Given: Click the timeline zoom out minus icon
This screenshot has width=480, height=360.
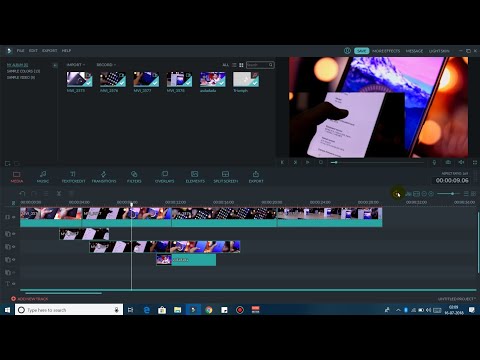Looking at the screenshot, I should [x=424, y=194].
